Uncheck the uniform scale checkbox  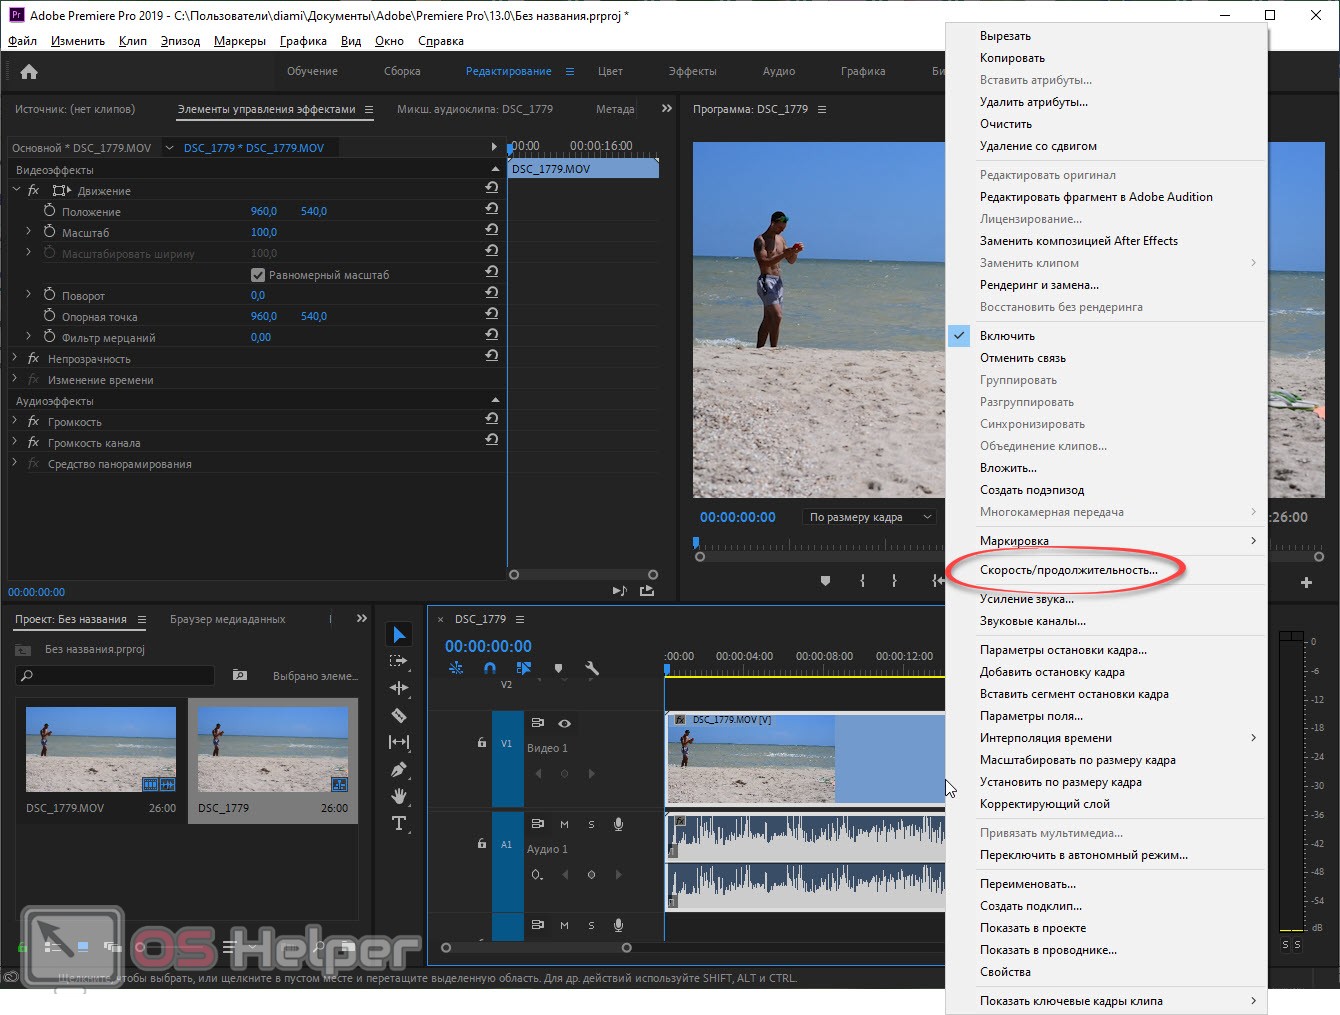point(258,275)
